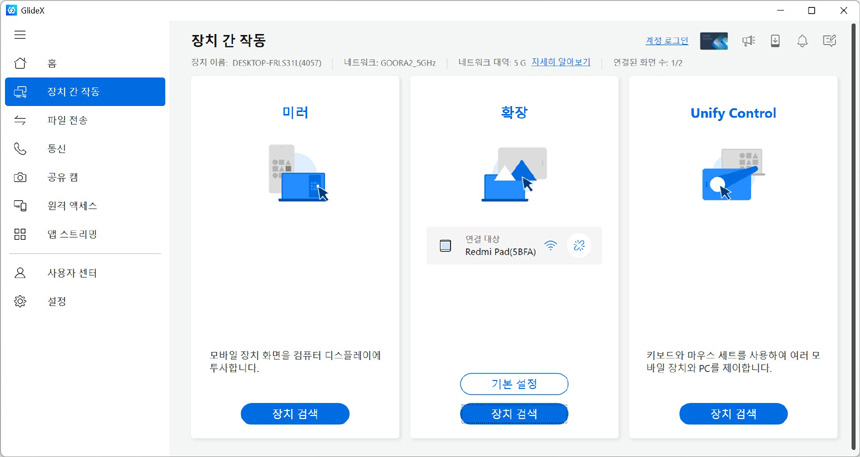Select 원격 액세스 from the sidebar
This screenshot has width=860, height=457.
[x=71, y=206]
